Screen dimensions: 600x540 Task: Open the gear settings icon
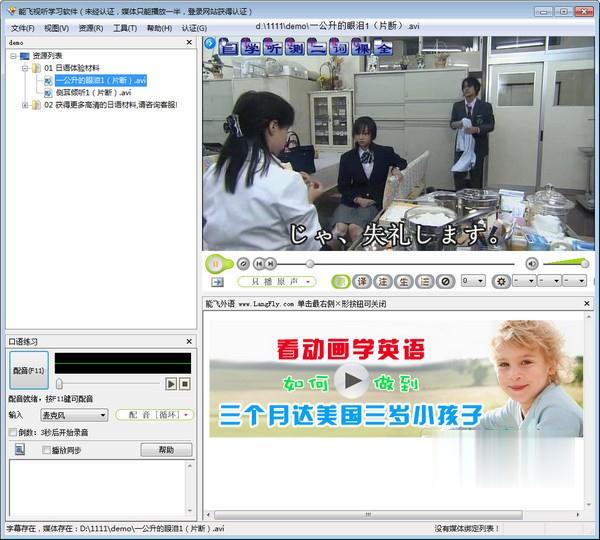pyautogui.click(x=501, y=282)
